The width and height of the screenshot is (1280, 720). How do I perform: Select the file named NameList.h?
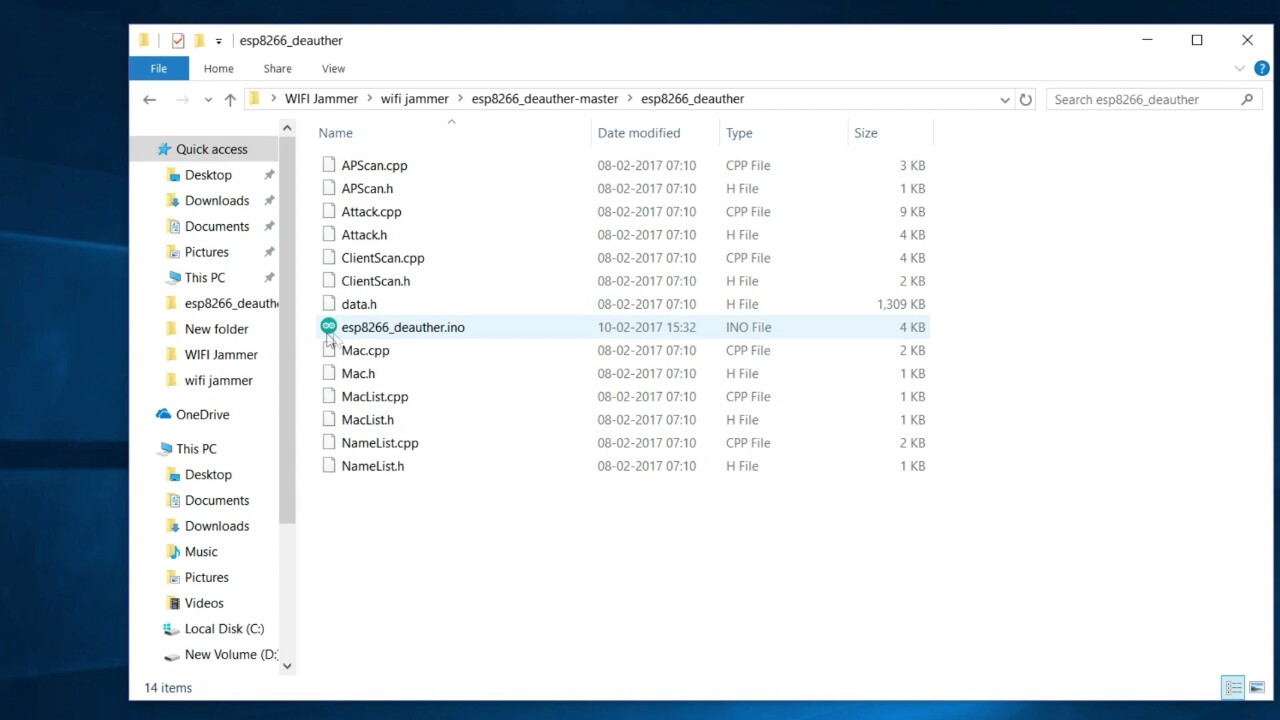click(x=372, y=466)
